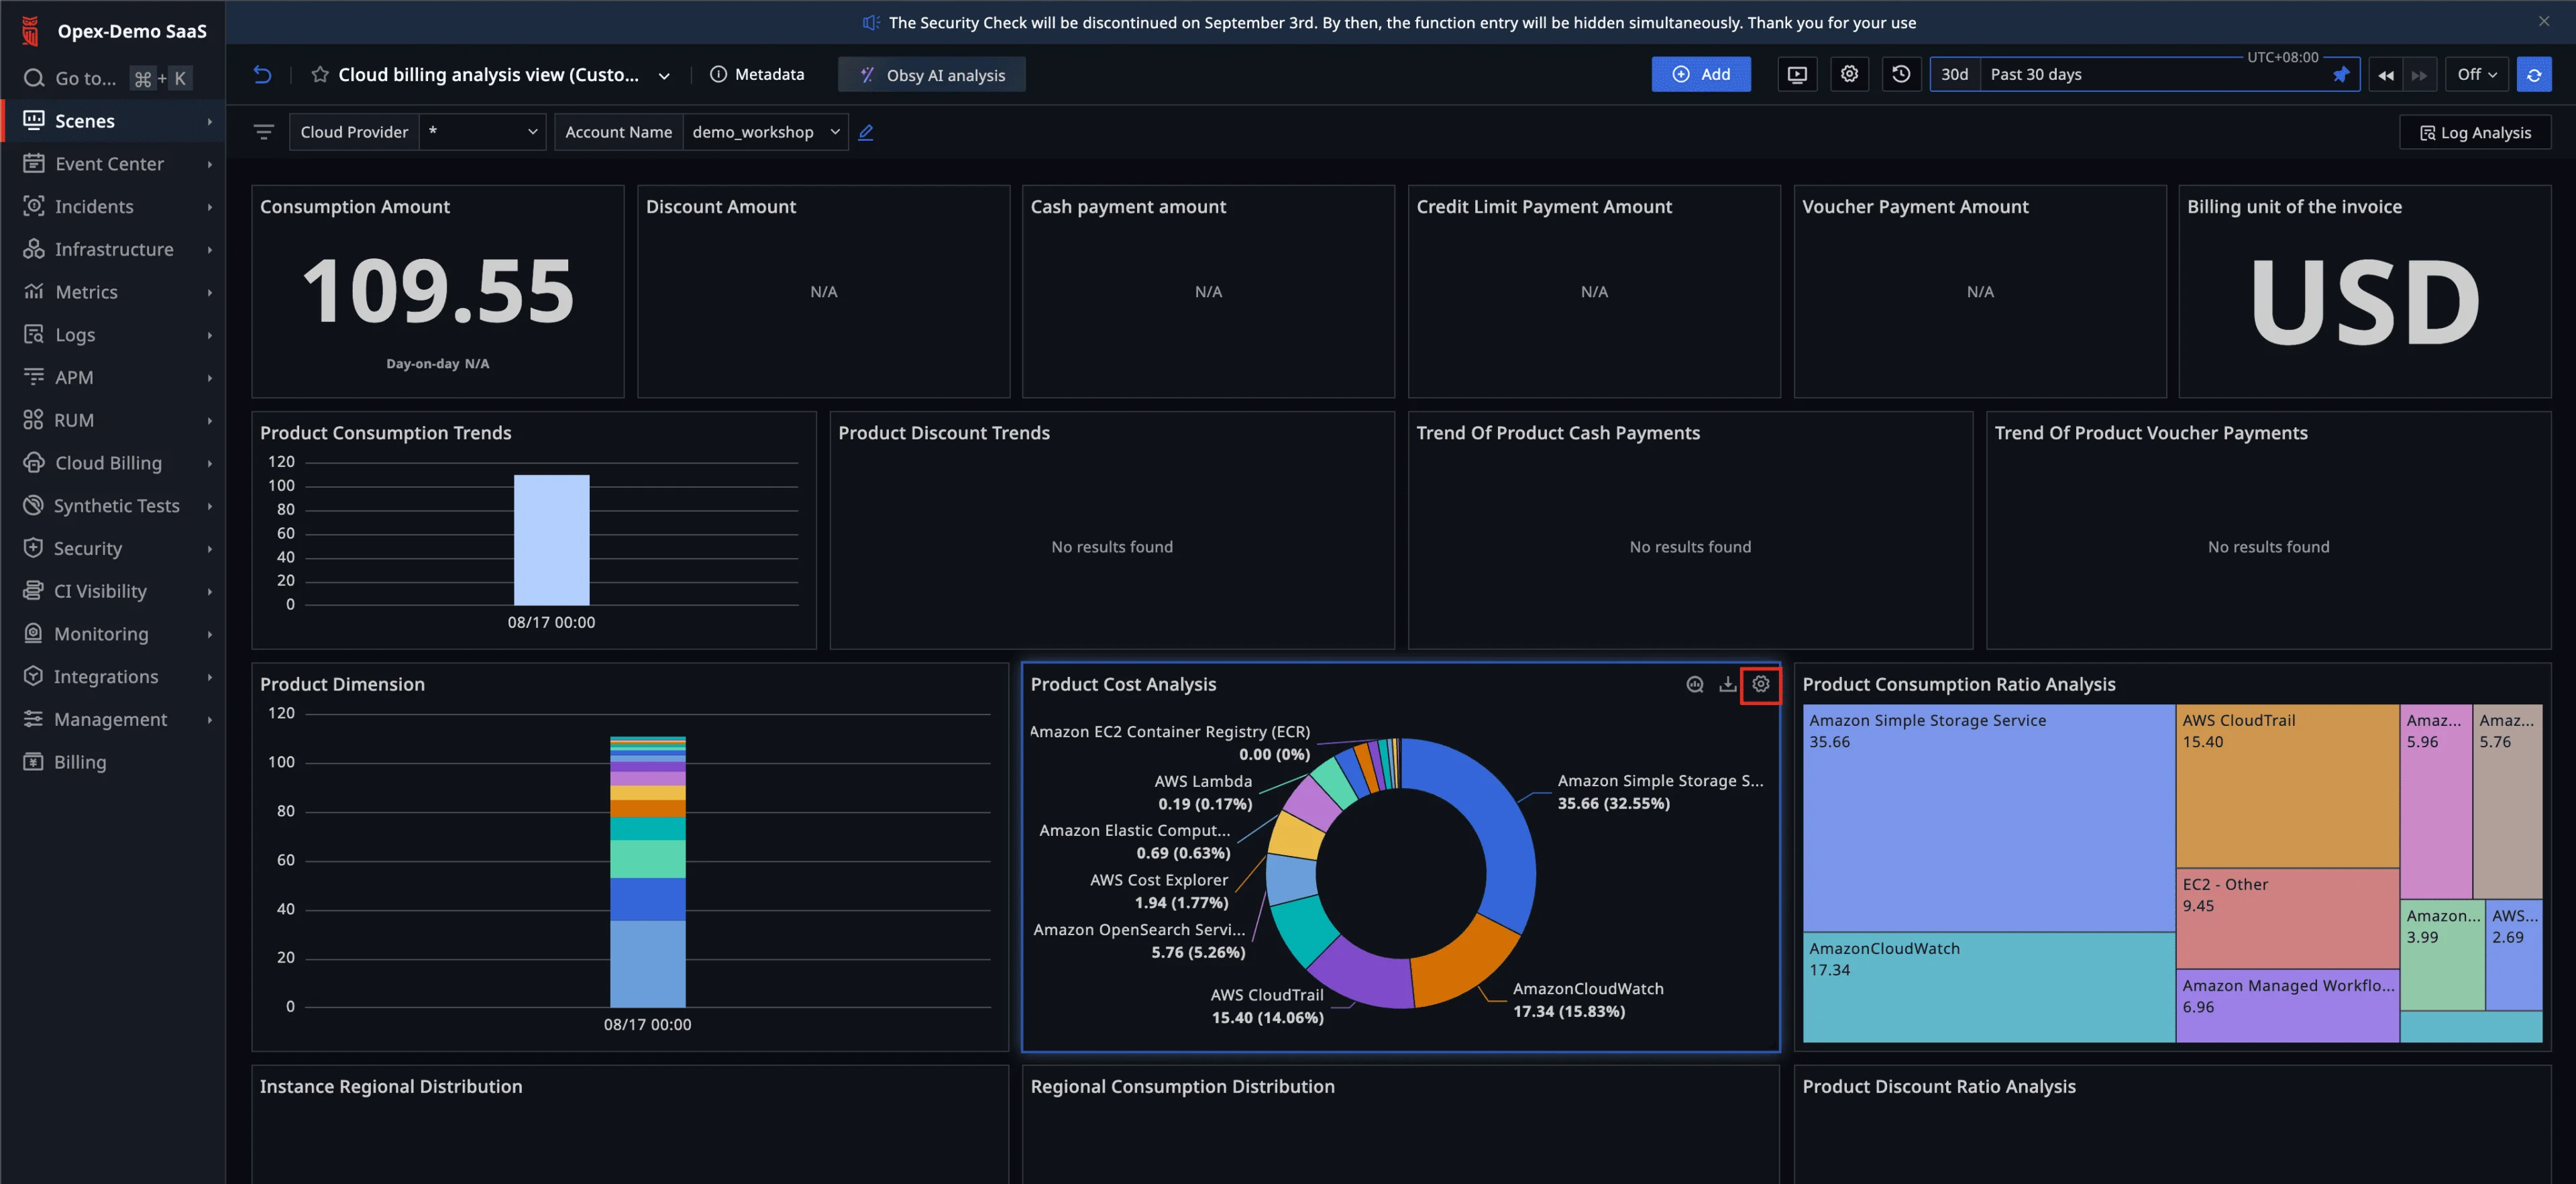Image resolution: width=2576 pixels, height=1184 pixels.
Task: Click the Product Cost Analysis query inspect icon
Action: pos(1694,685)
